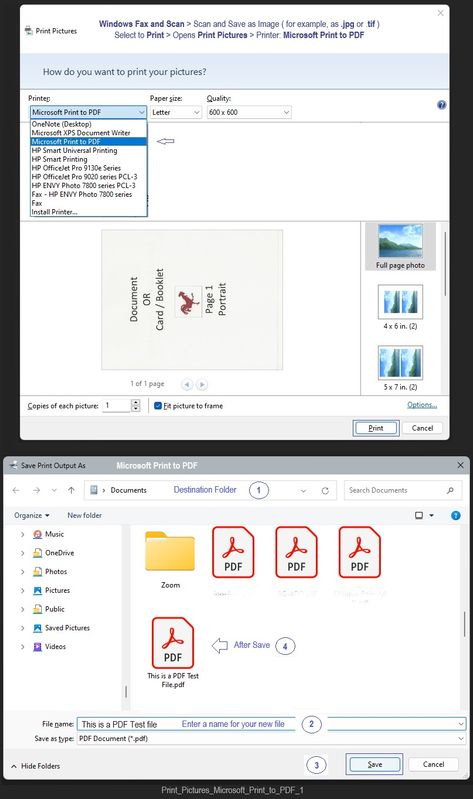Select Saved Pictures in sidebar
473x799 pixels.
(x=62, y=628)
